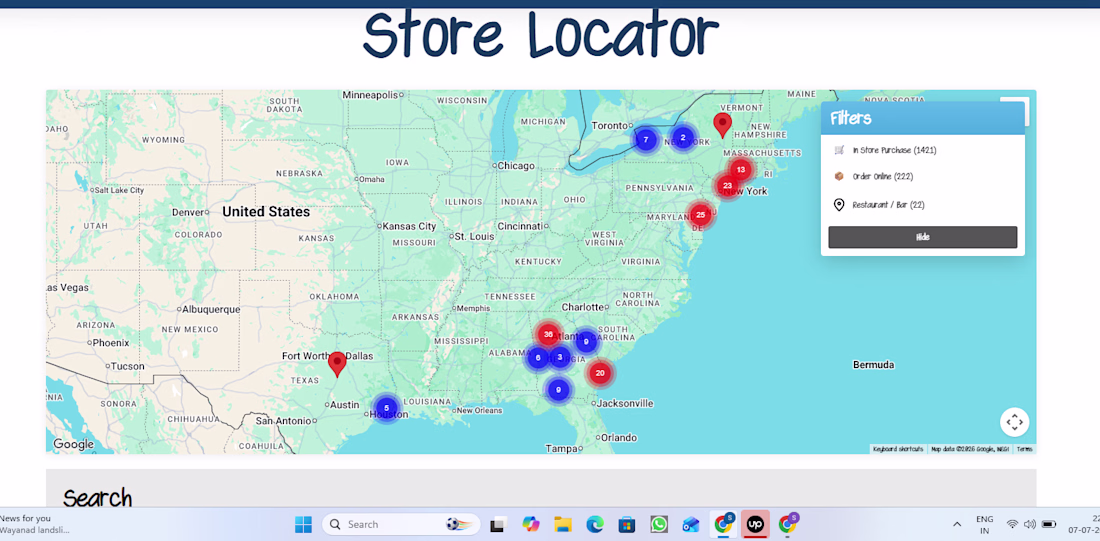This screenshot has width=1100, height=541.
Task: Open the red cluster marker labeled 20
Action: [x=600, y=373]
